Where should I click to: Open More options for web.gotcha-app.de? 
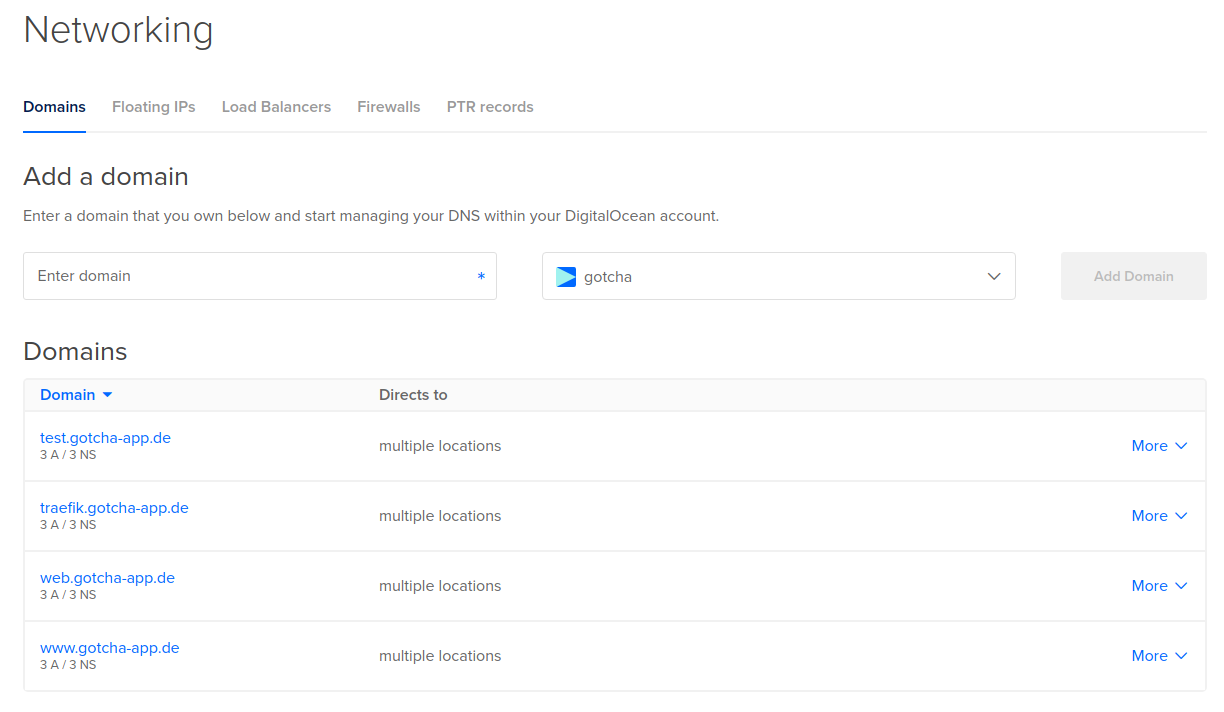(1158, 586)
